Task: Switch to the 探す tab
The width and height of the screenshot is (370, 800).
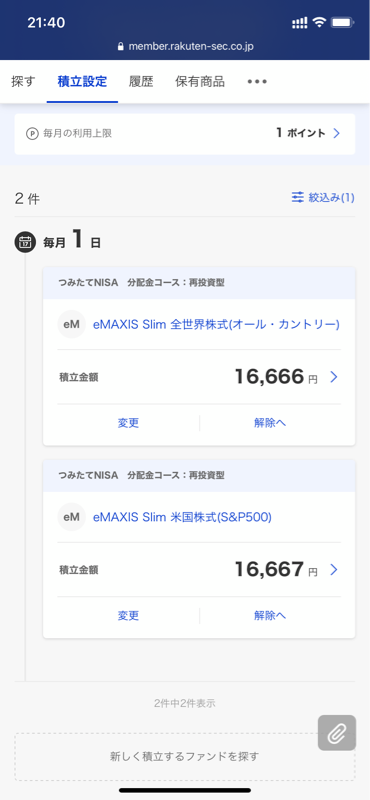Action: point(23,82)
